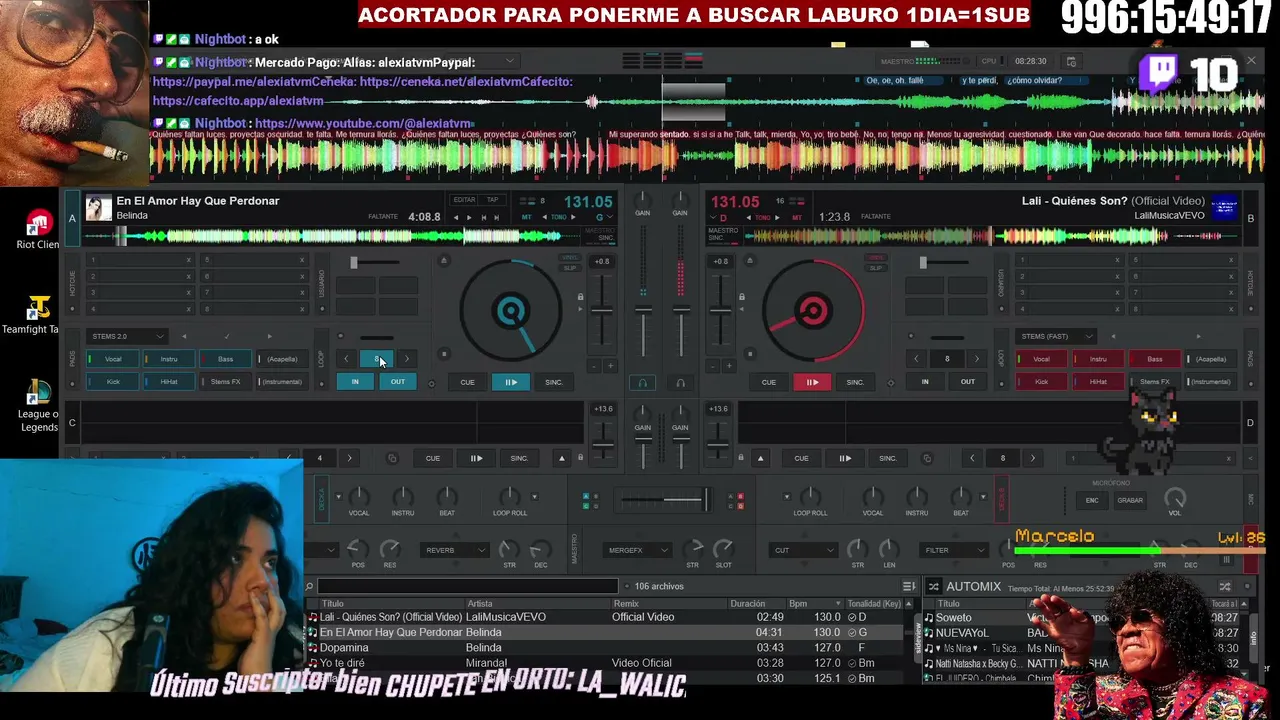Open the STEMS (FAST) pads dropdown
The image size is (1280, 720).
tap(1057, 336)
